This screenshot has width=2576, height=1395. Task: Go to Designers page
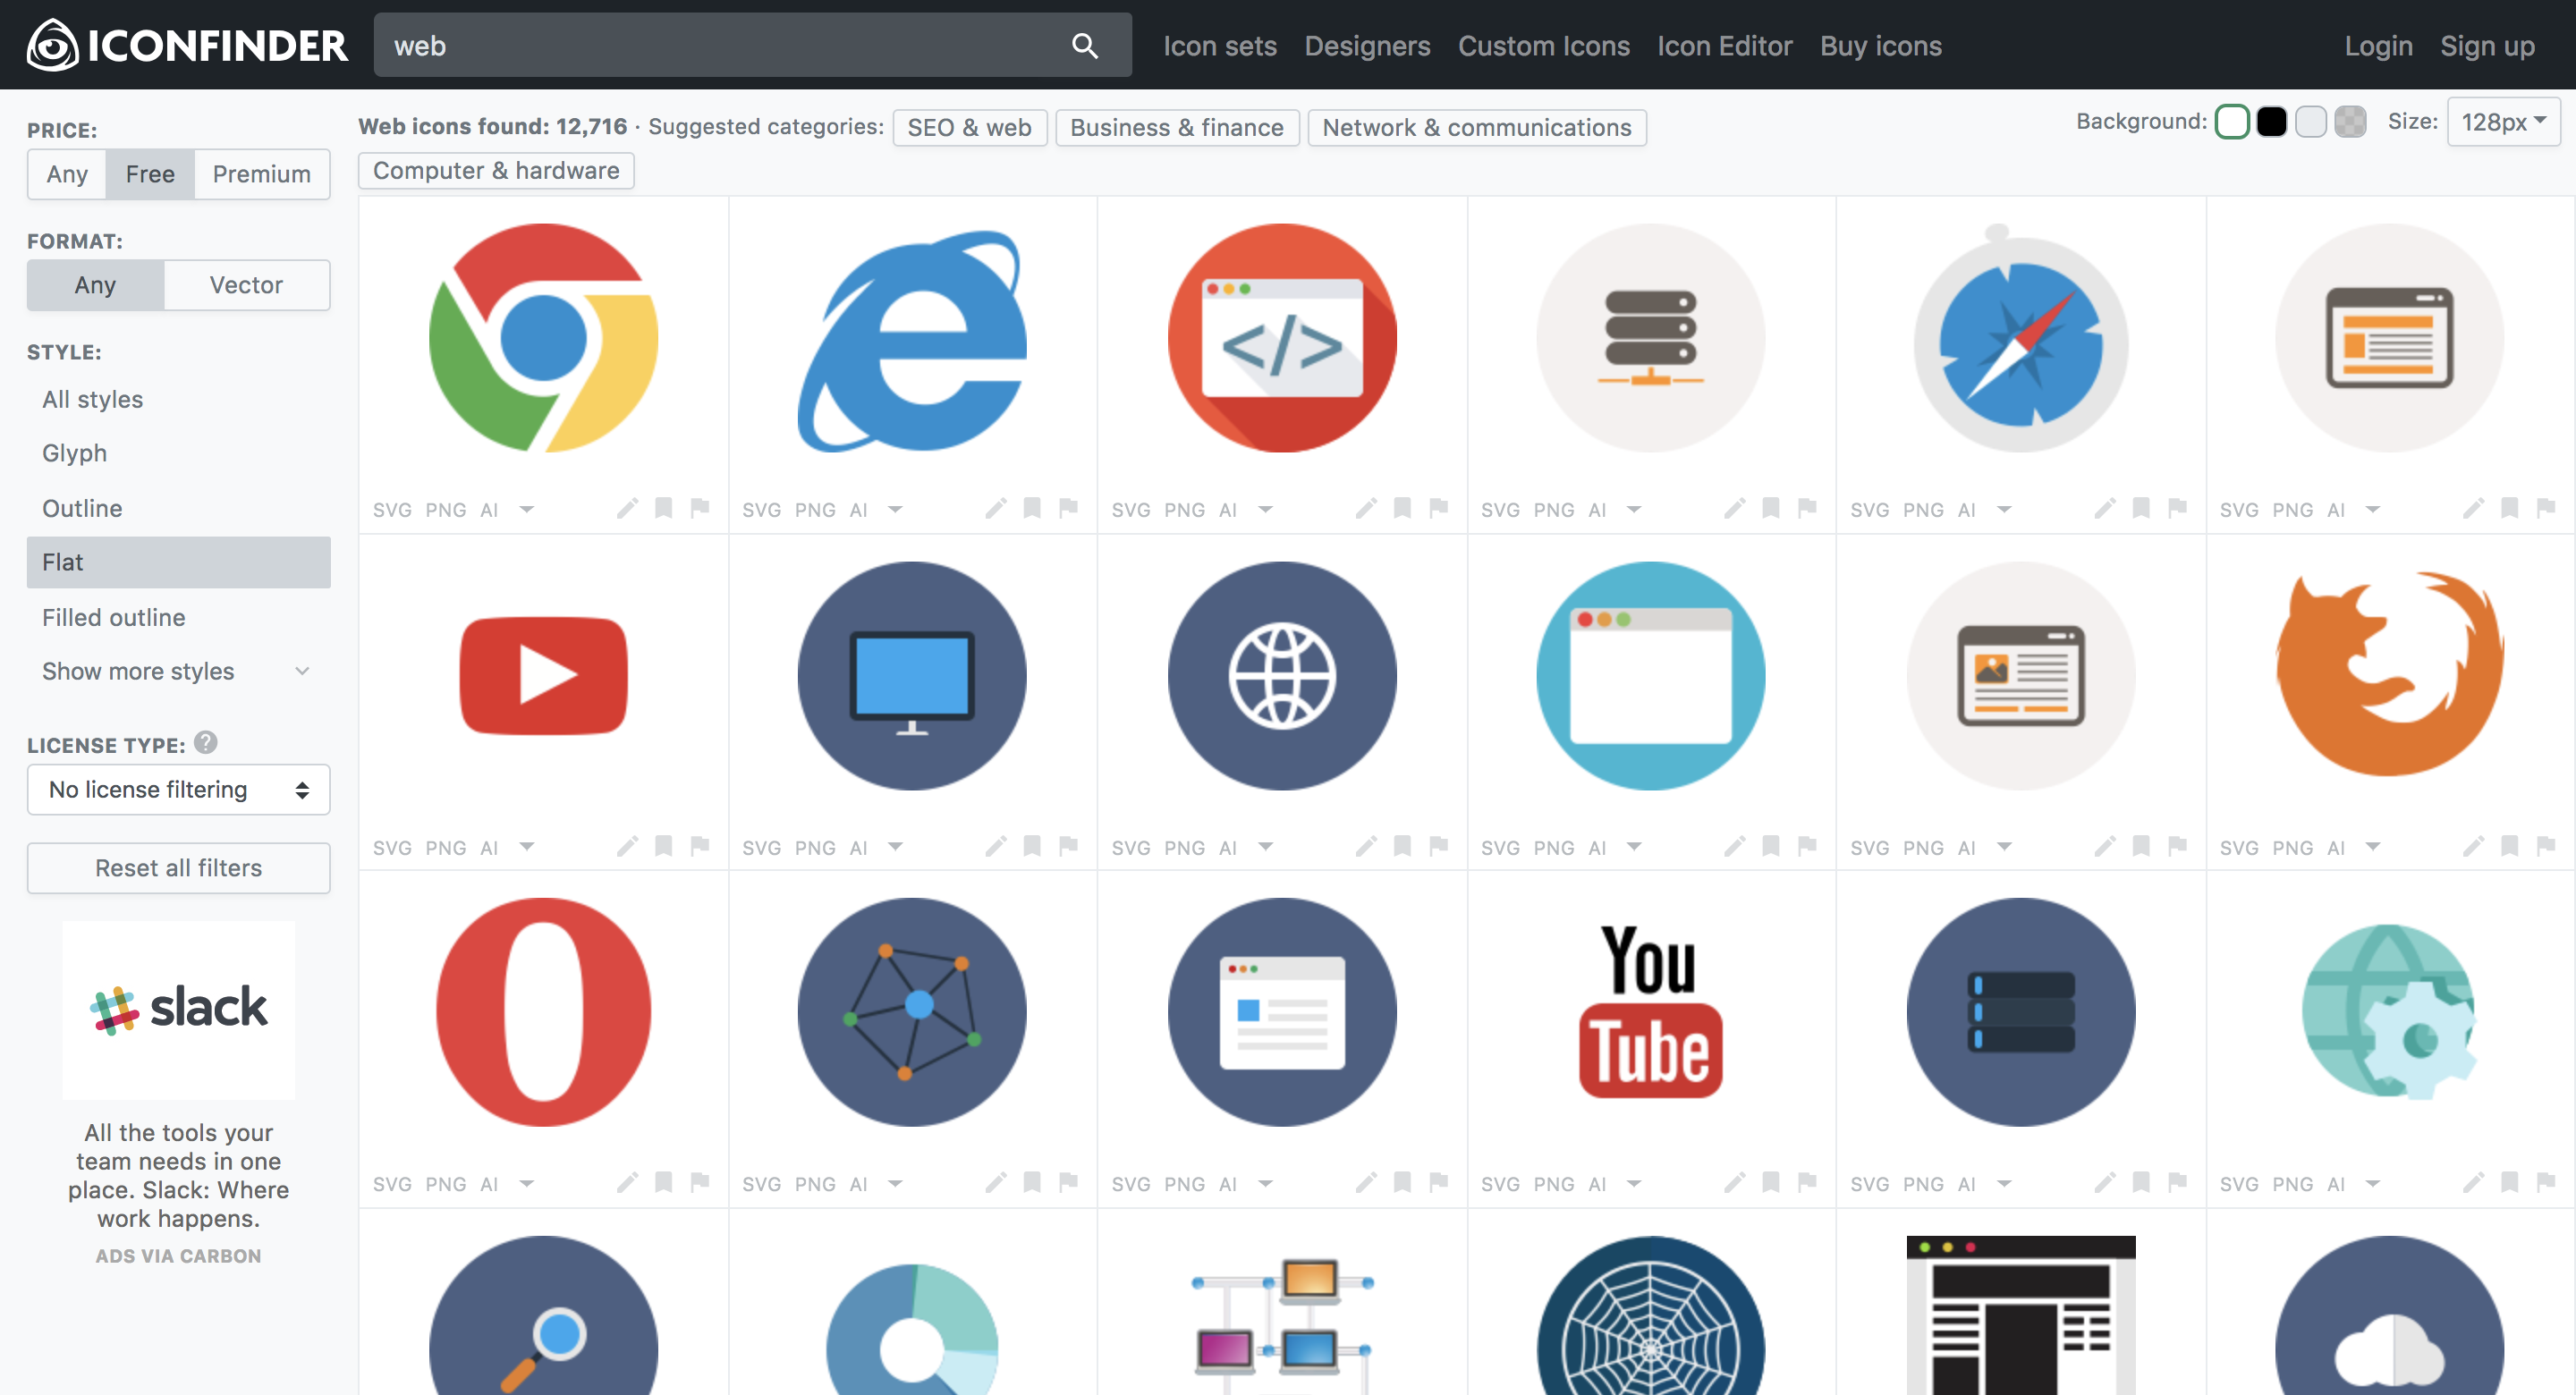[1367, 46]
